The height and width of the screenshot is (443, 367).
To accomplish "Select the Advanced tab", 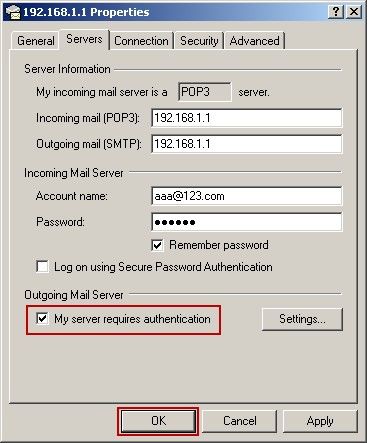I will tap(254, 41).
